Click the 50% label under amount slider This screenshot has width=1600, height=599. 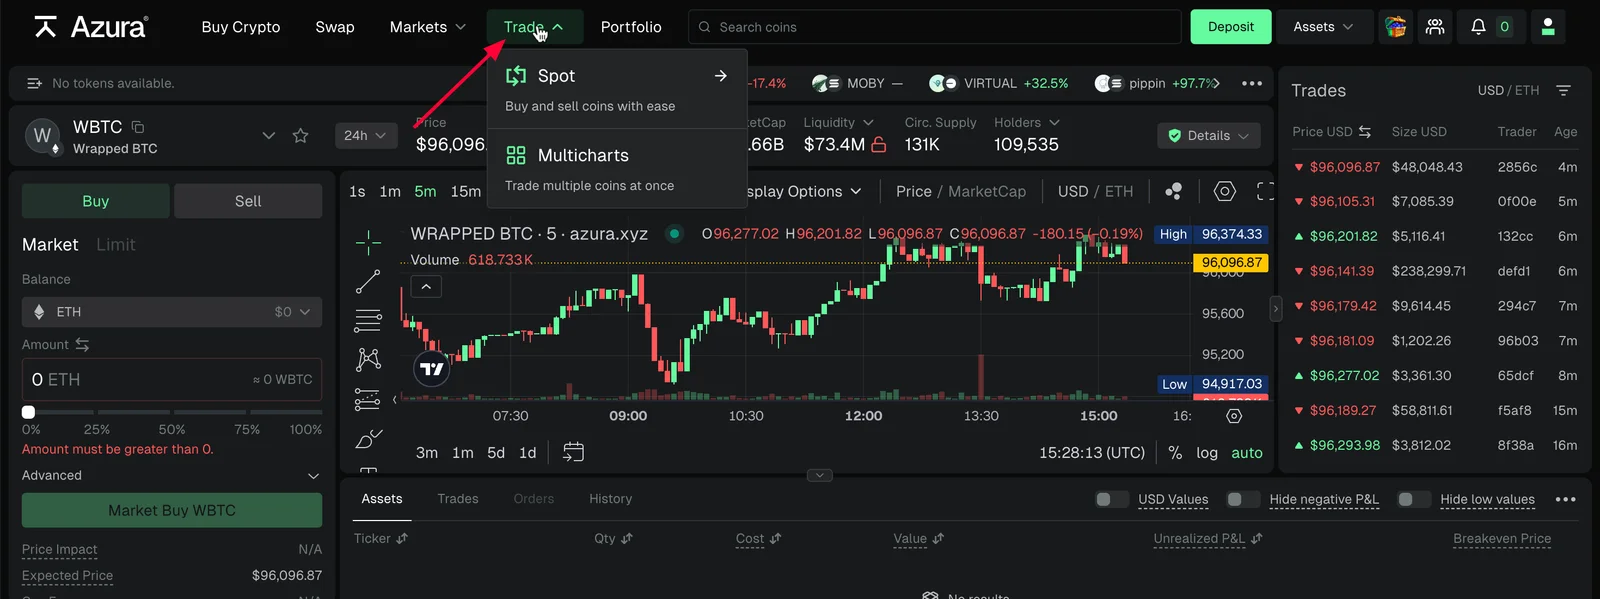tap(172, 430)
